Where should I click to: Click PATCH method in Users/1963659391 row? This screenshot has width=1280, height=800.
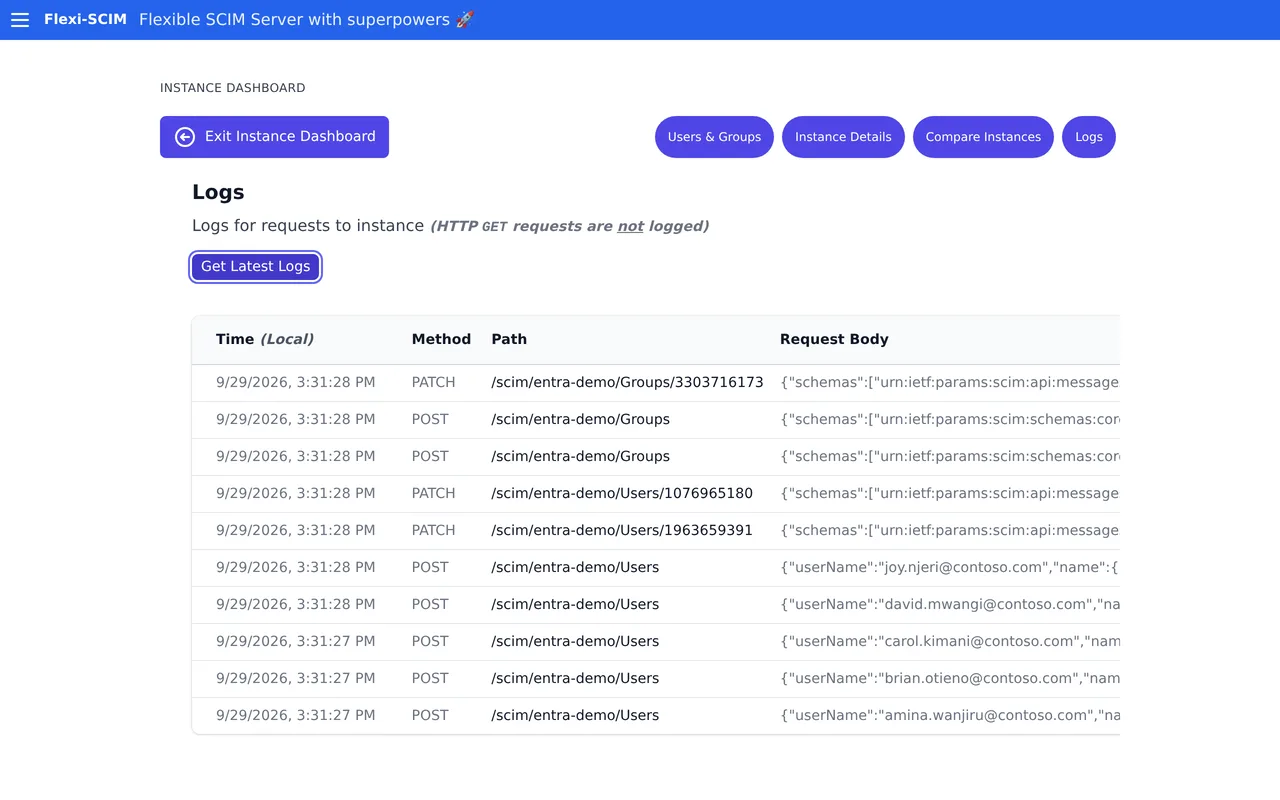click(x=433, y=530)
